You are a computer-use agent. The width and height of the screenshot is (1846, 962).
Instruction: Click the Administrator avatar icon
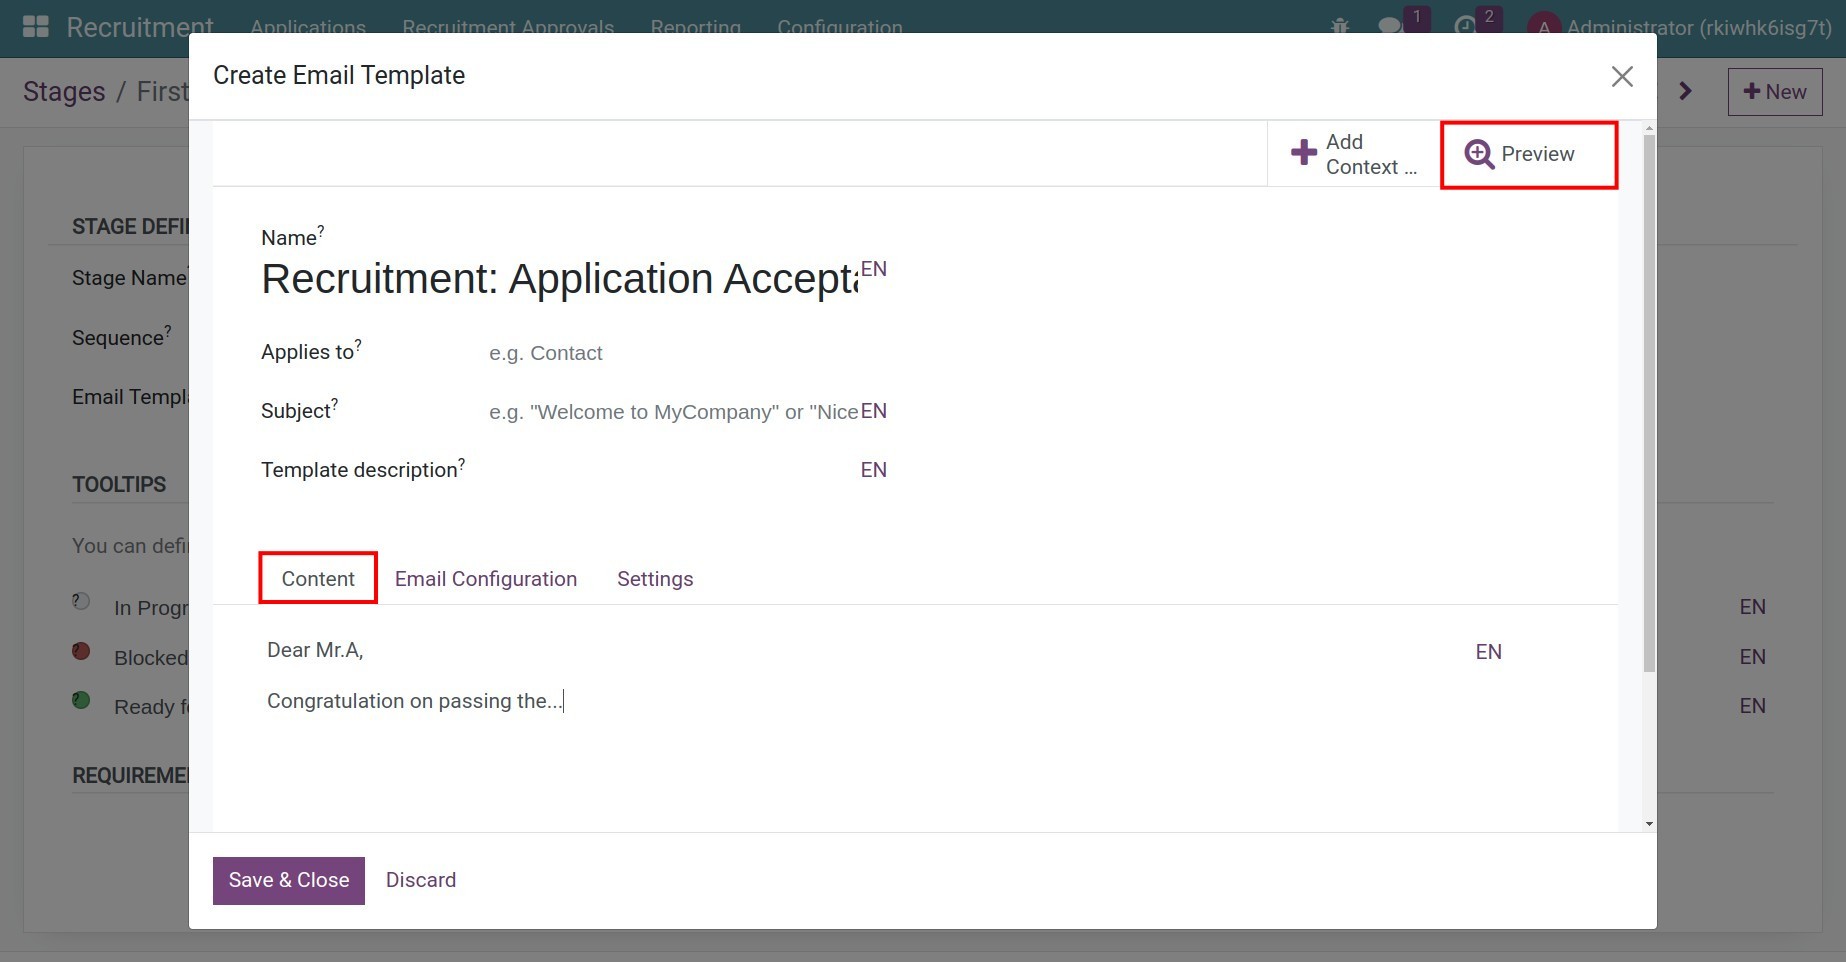click(x=1543, y=26)
